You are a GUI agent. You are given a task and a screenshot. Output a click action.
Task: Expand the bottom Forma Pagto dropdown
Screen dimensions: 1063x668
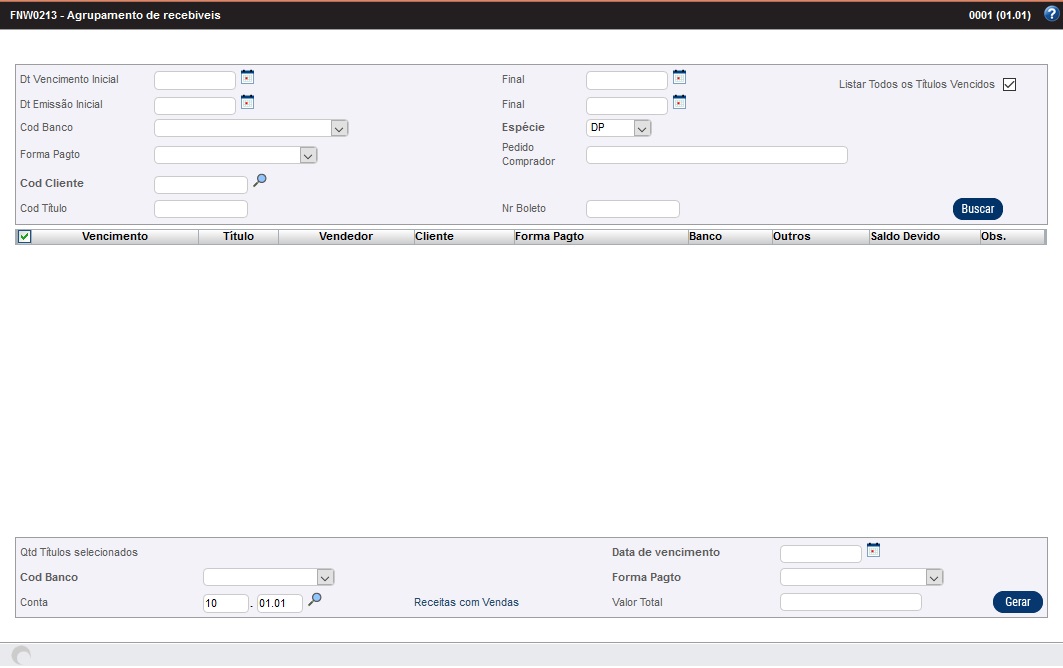tap(934, 577)
